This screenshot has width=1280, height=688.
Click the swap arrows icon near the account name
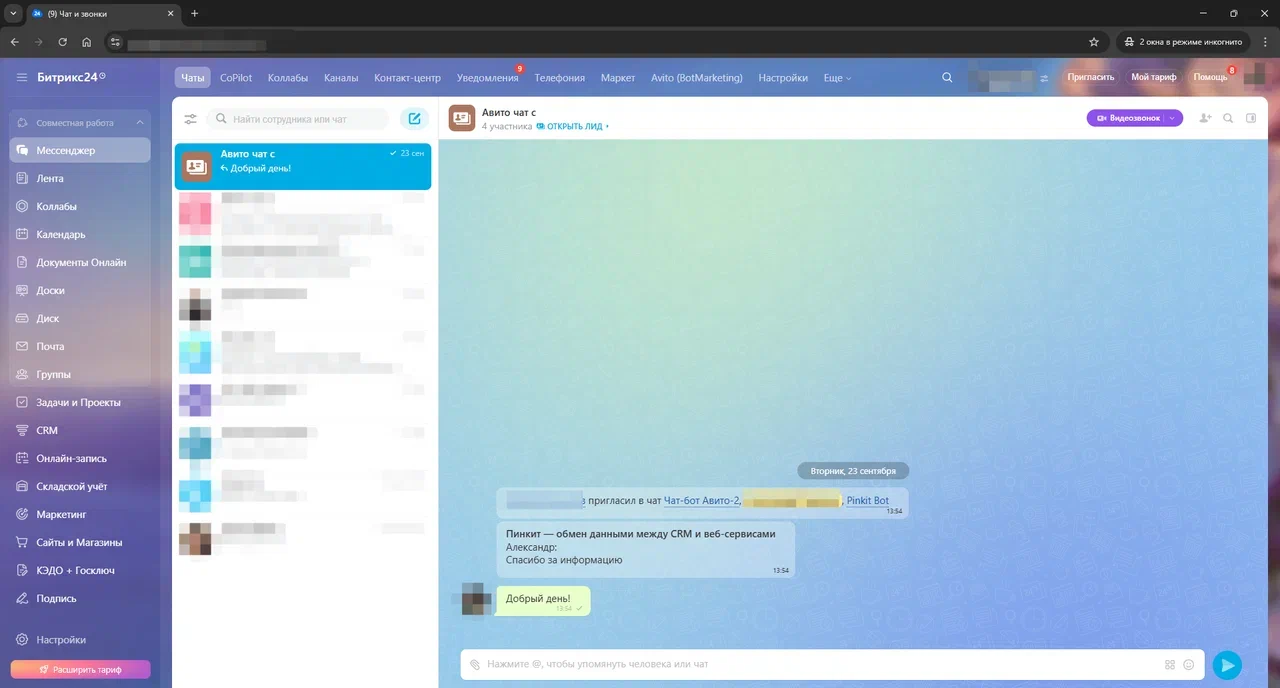point(1044,78)
